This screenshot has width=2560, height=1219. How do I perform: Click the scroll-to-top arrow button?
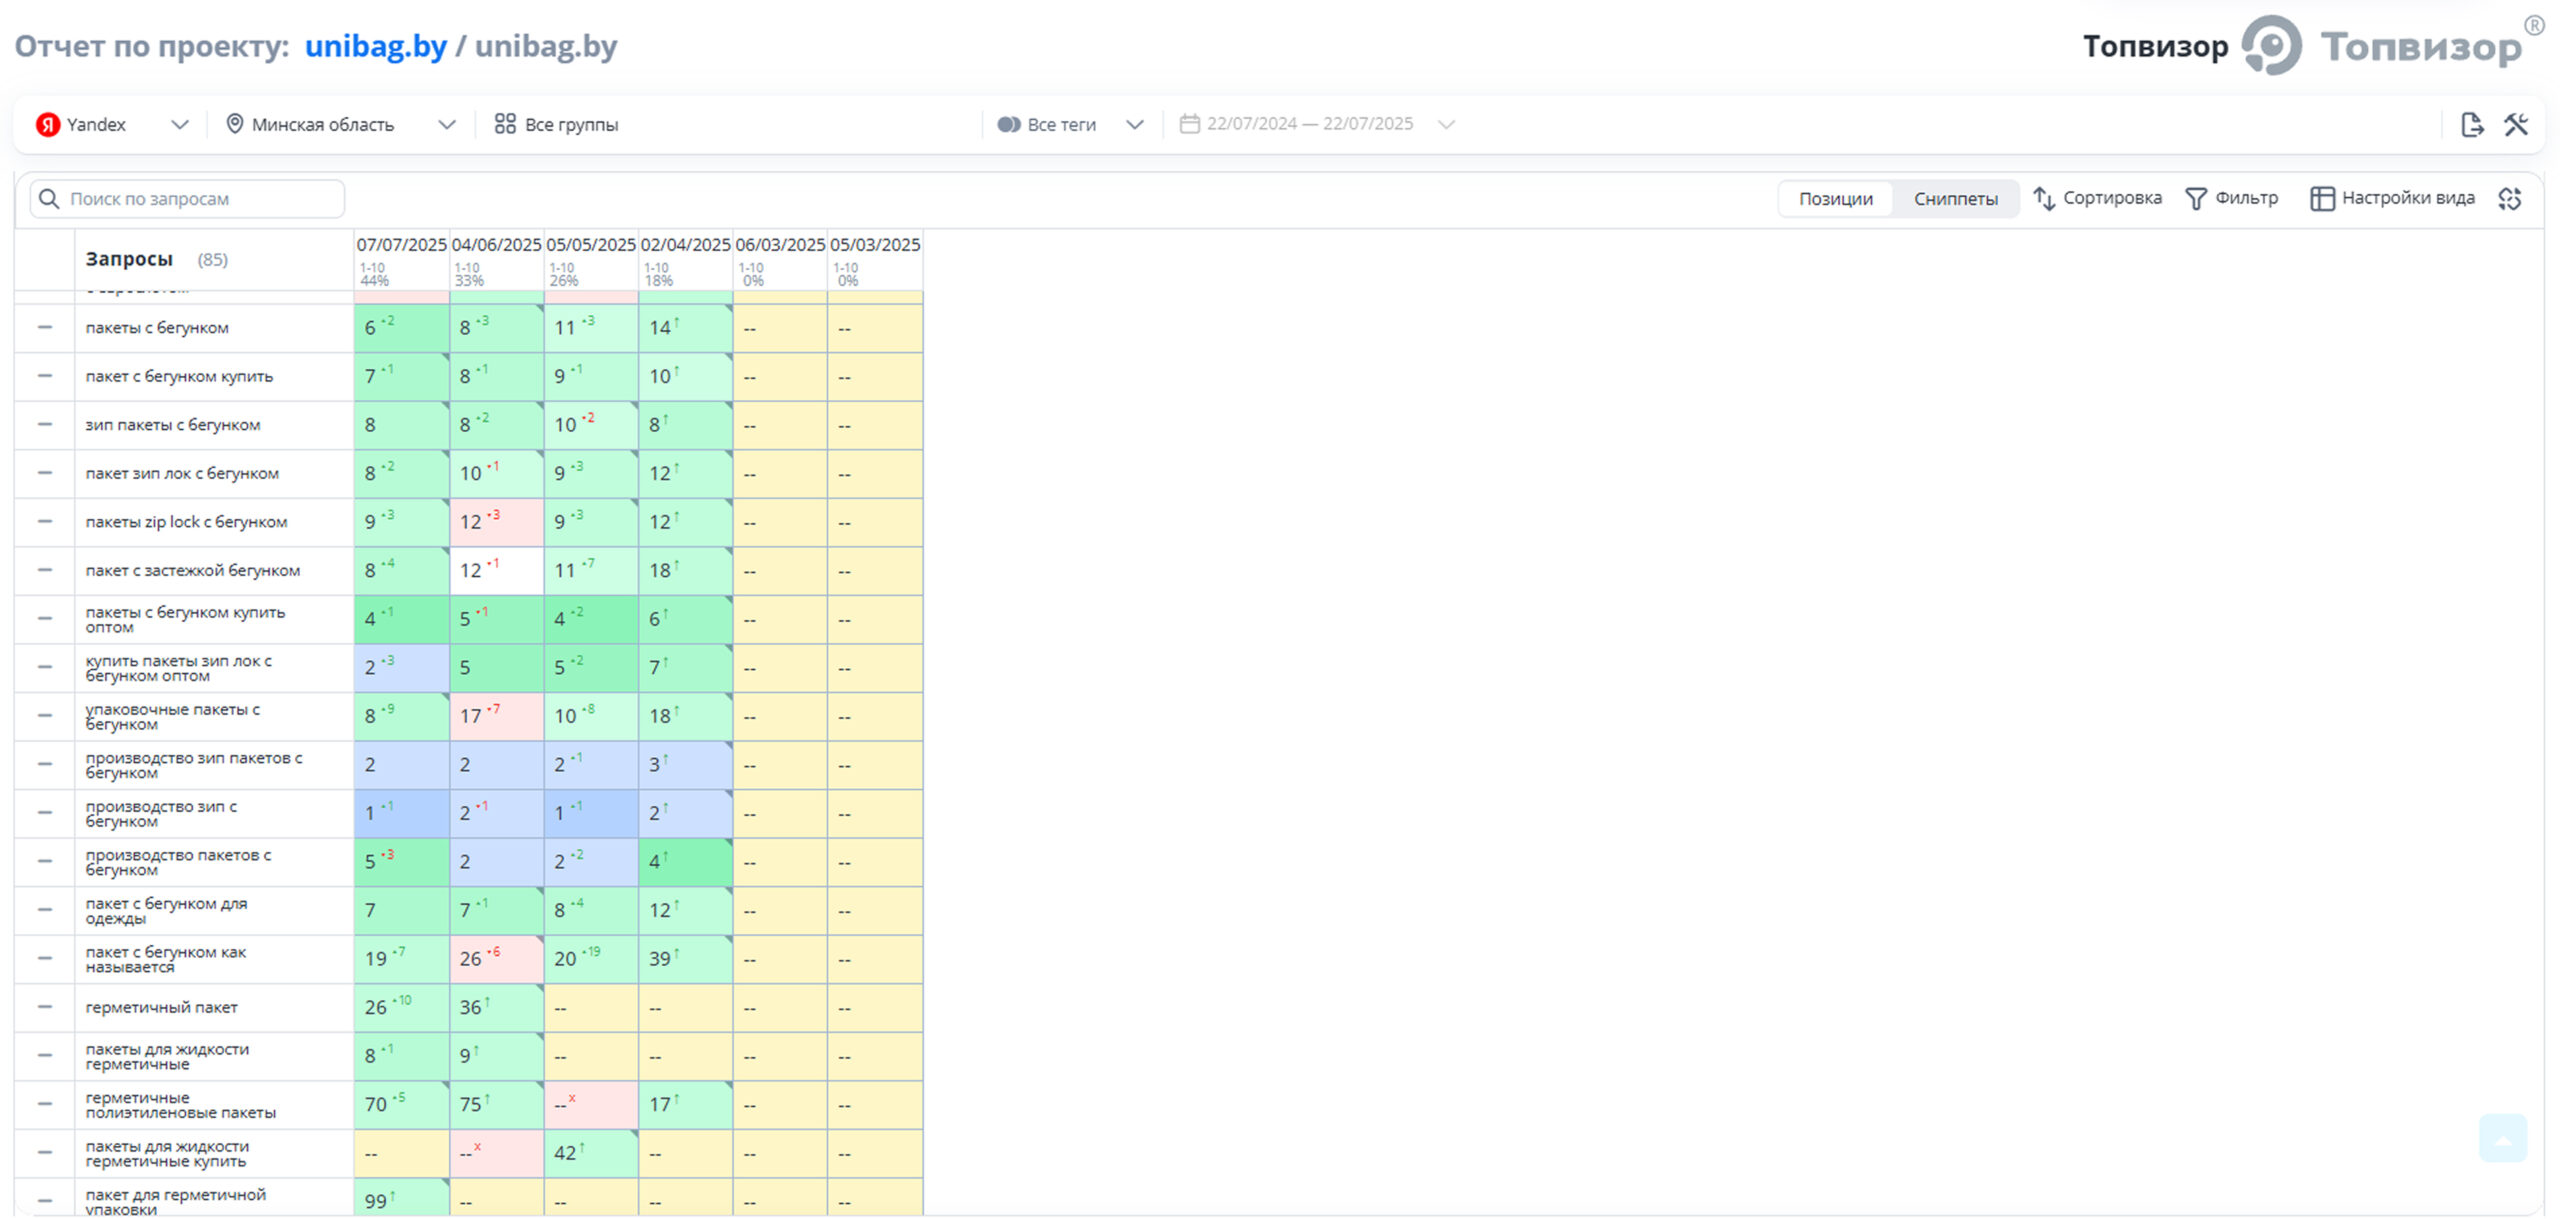click(2503, 1139)
